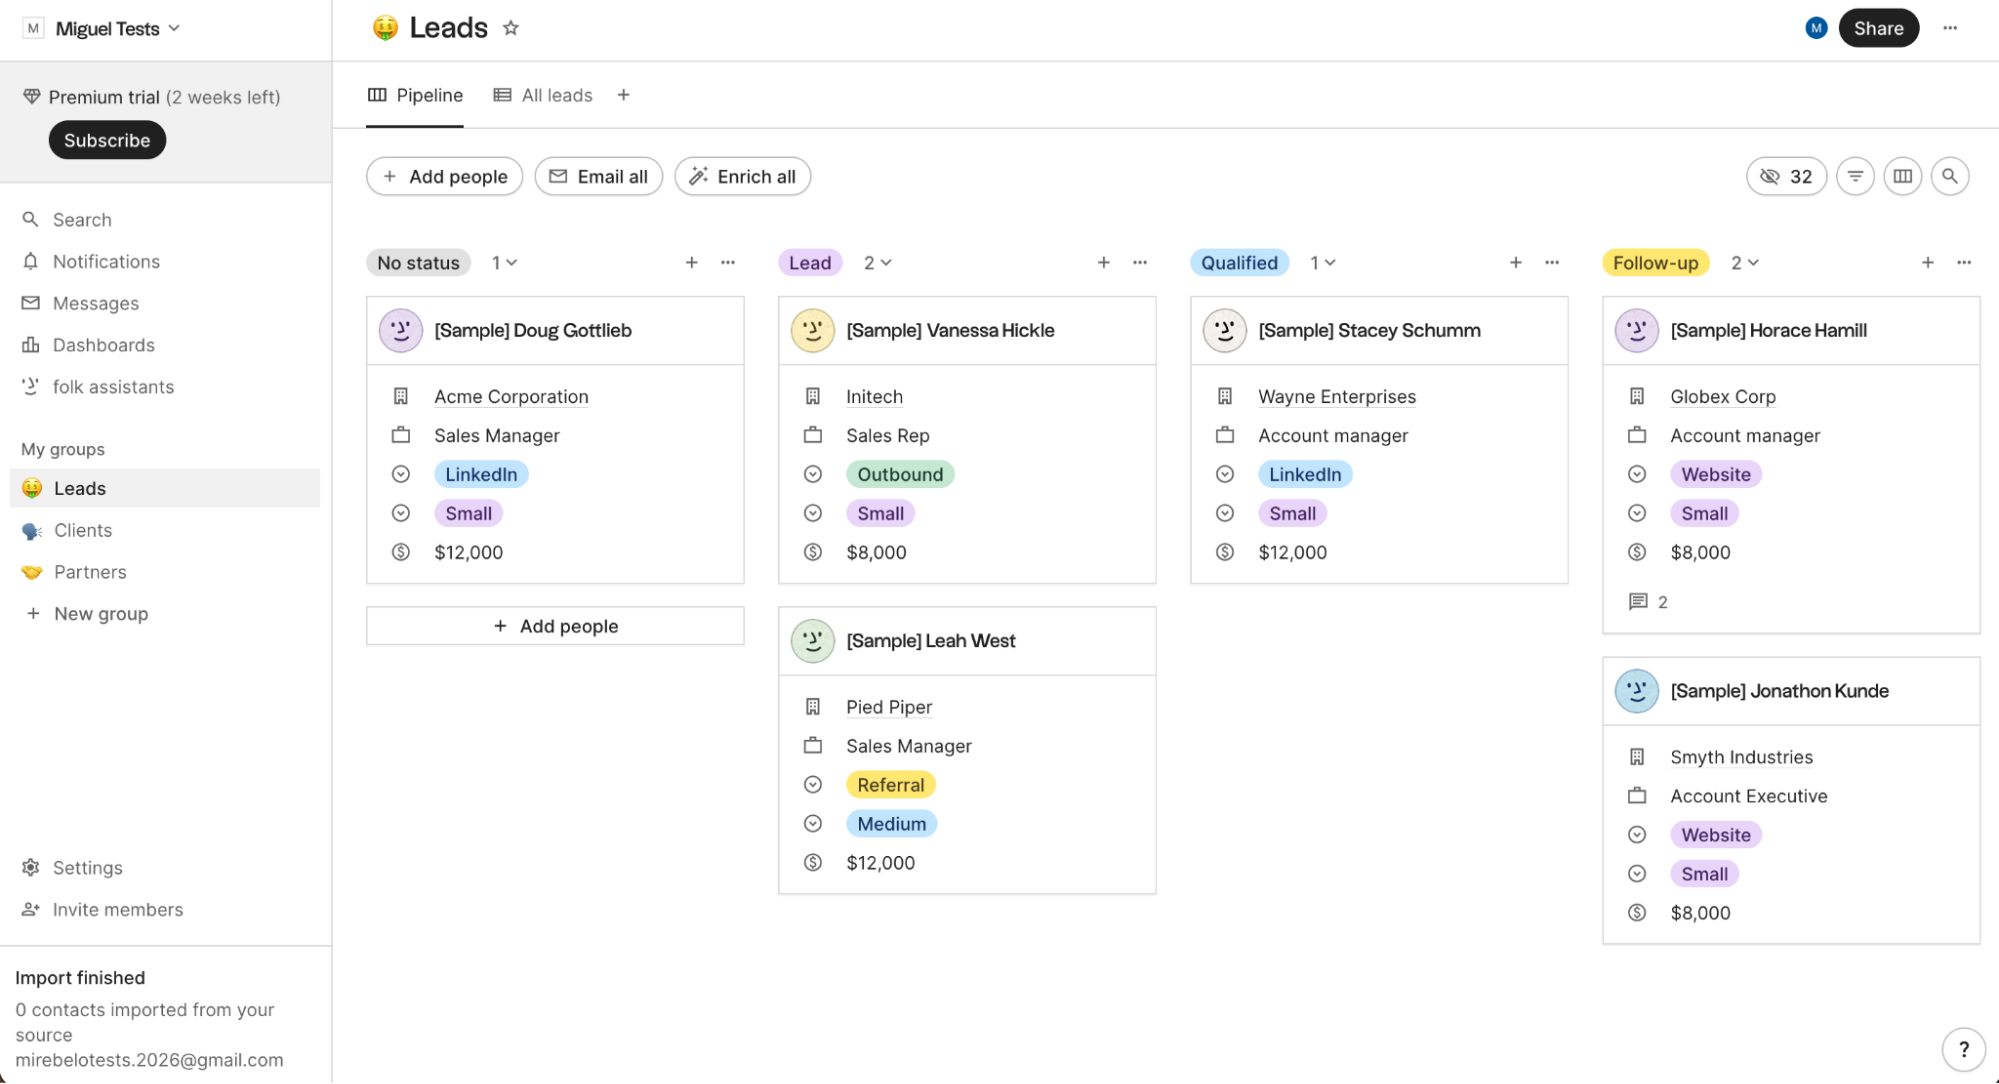Open the sidebar Search field
This screenshot has height=1084, width=1999.
point(82,220)
